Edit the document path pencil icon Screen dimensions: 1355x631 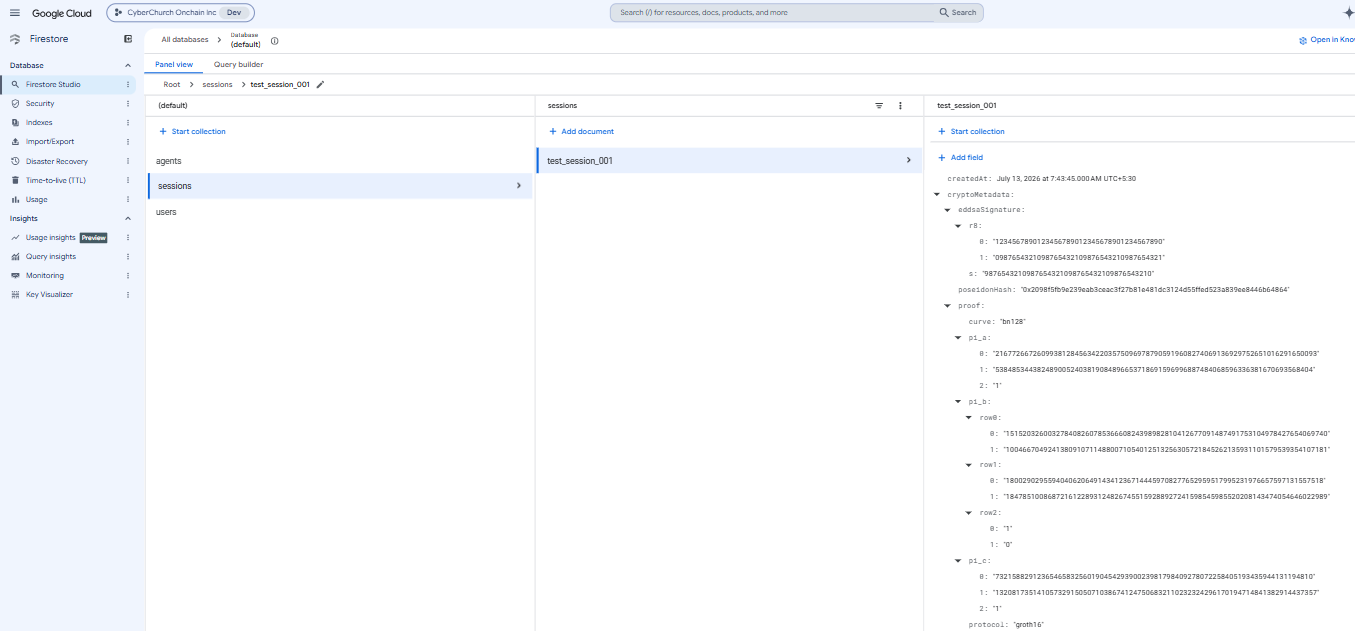[x=320, y=84]
